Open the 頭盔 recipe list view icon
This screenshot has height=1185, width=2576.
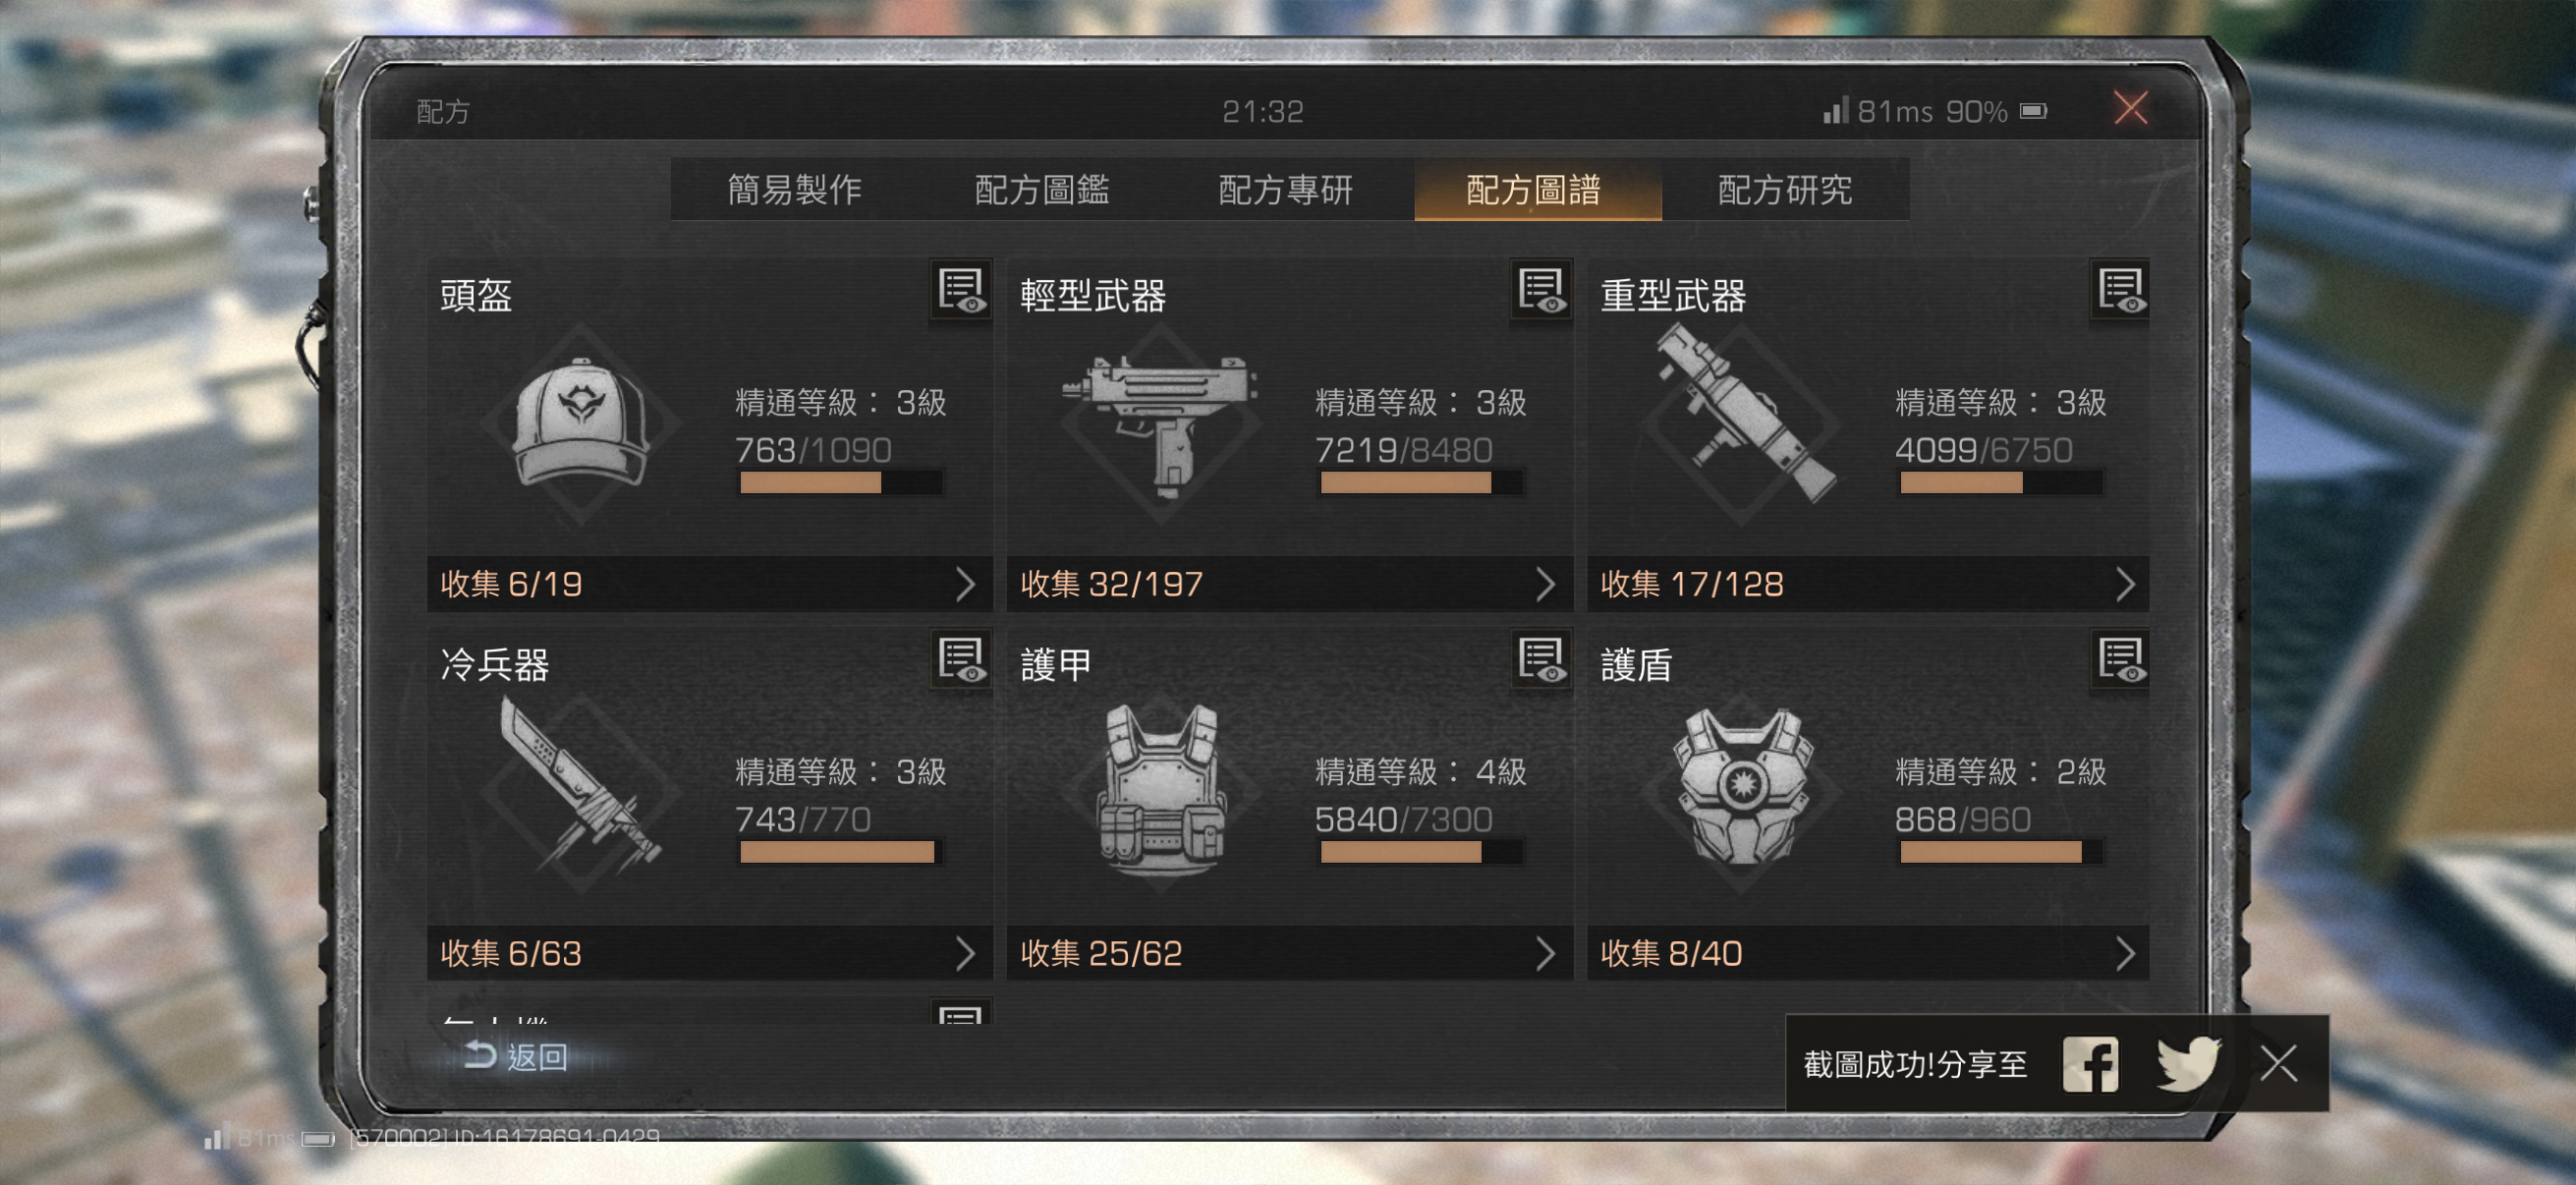[961, 291]
